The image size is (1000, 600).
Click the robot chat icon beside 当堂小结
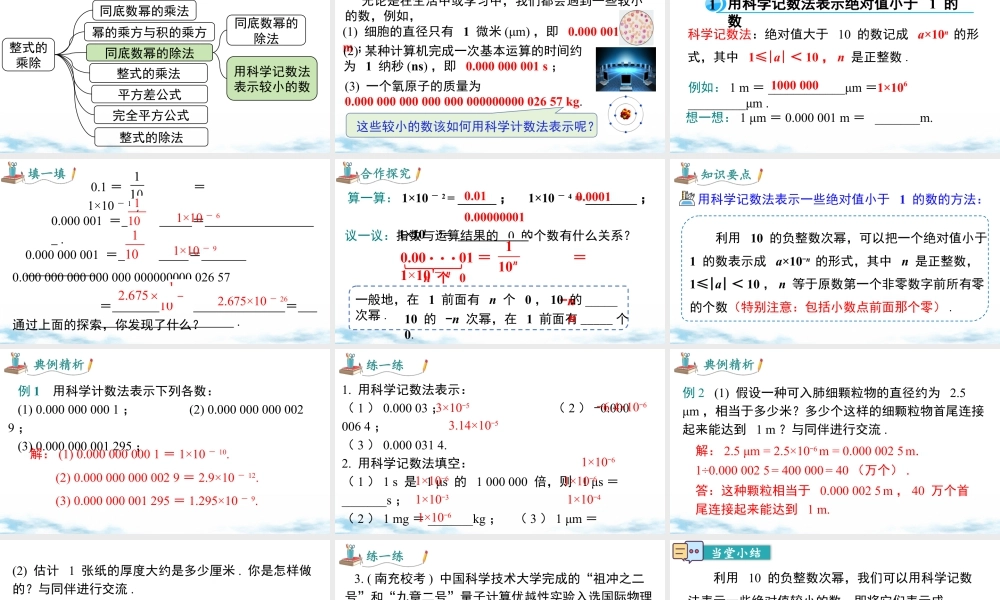click(689, 549)
